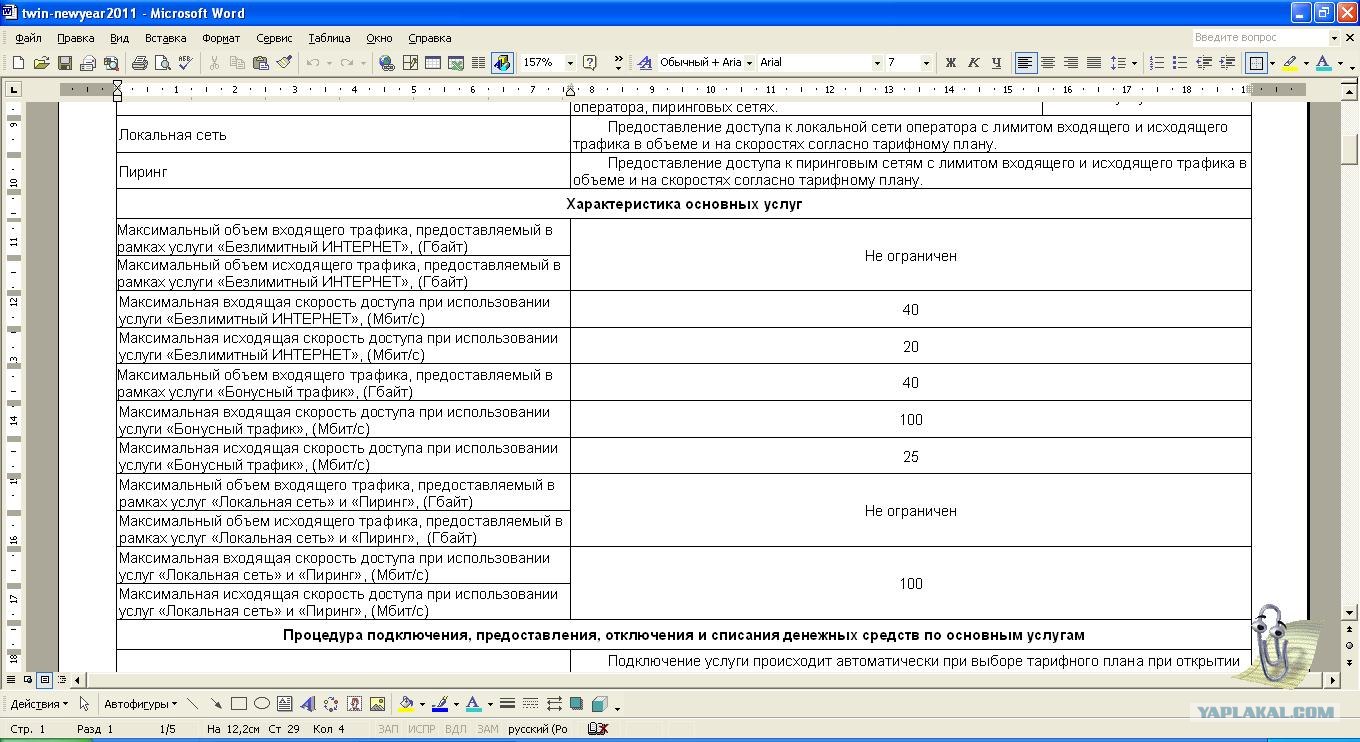Apply bulleted list formatting

(1180, 63)
